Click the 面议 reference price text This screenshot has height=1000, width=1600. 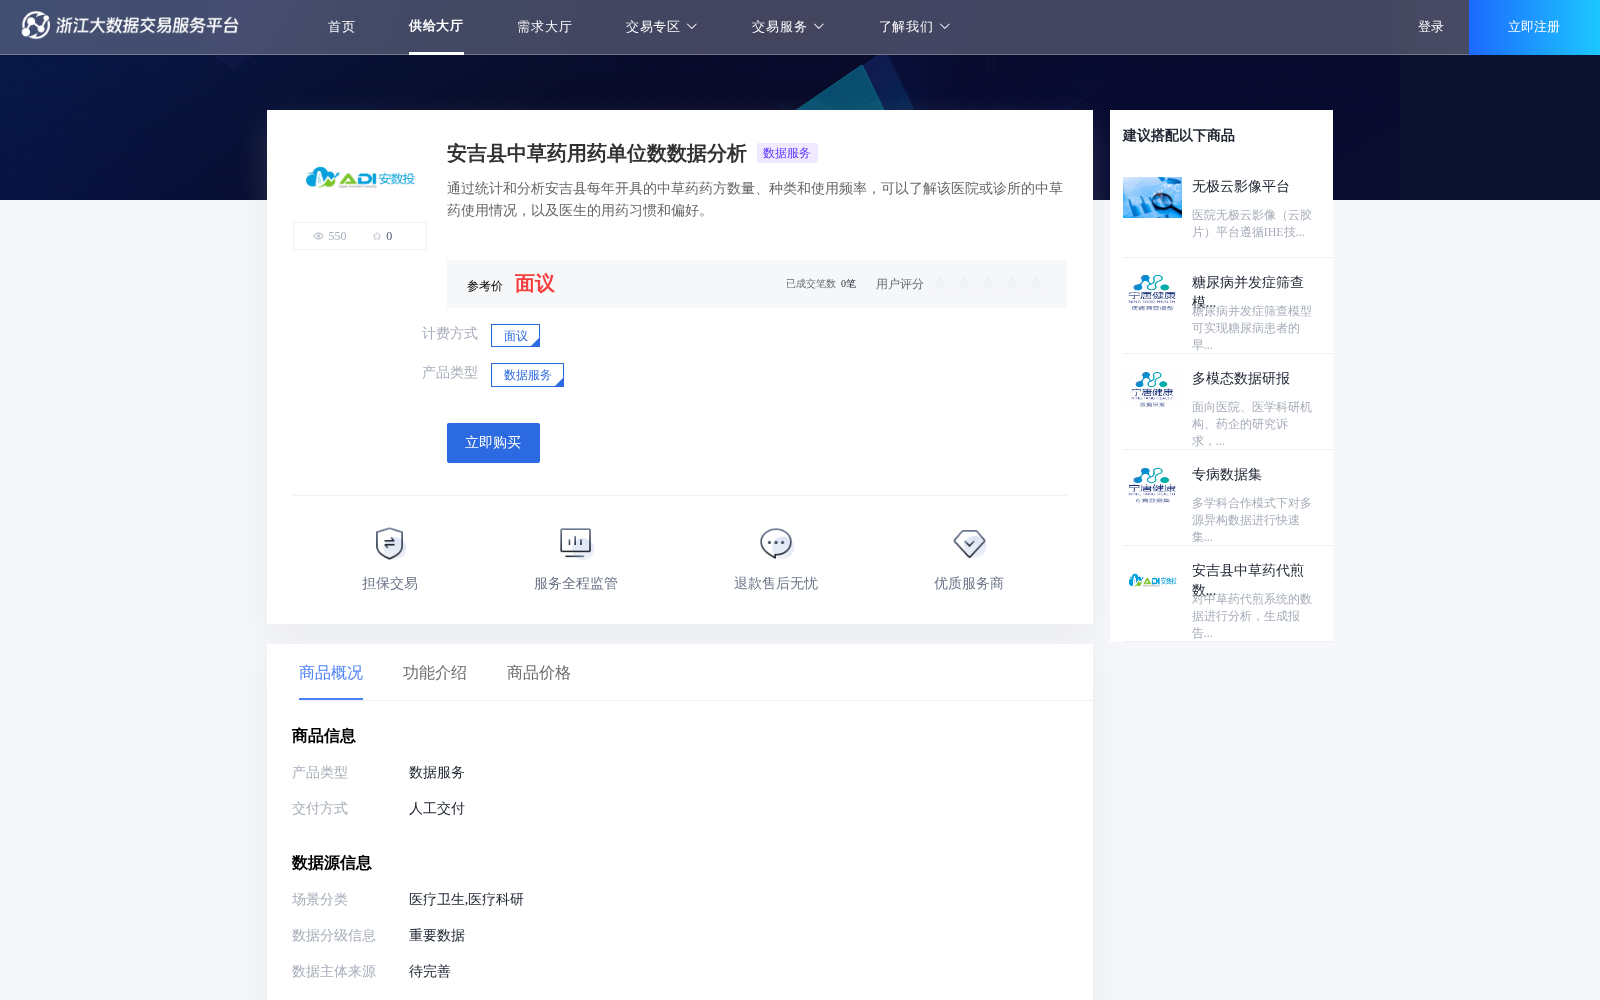click(534, 284)
